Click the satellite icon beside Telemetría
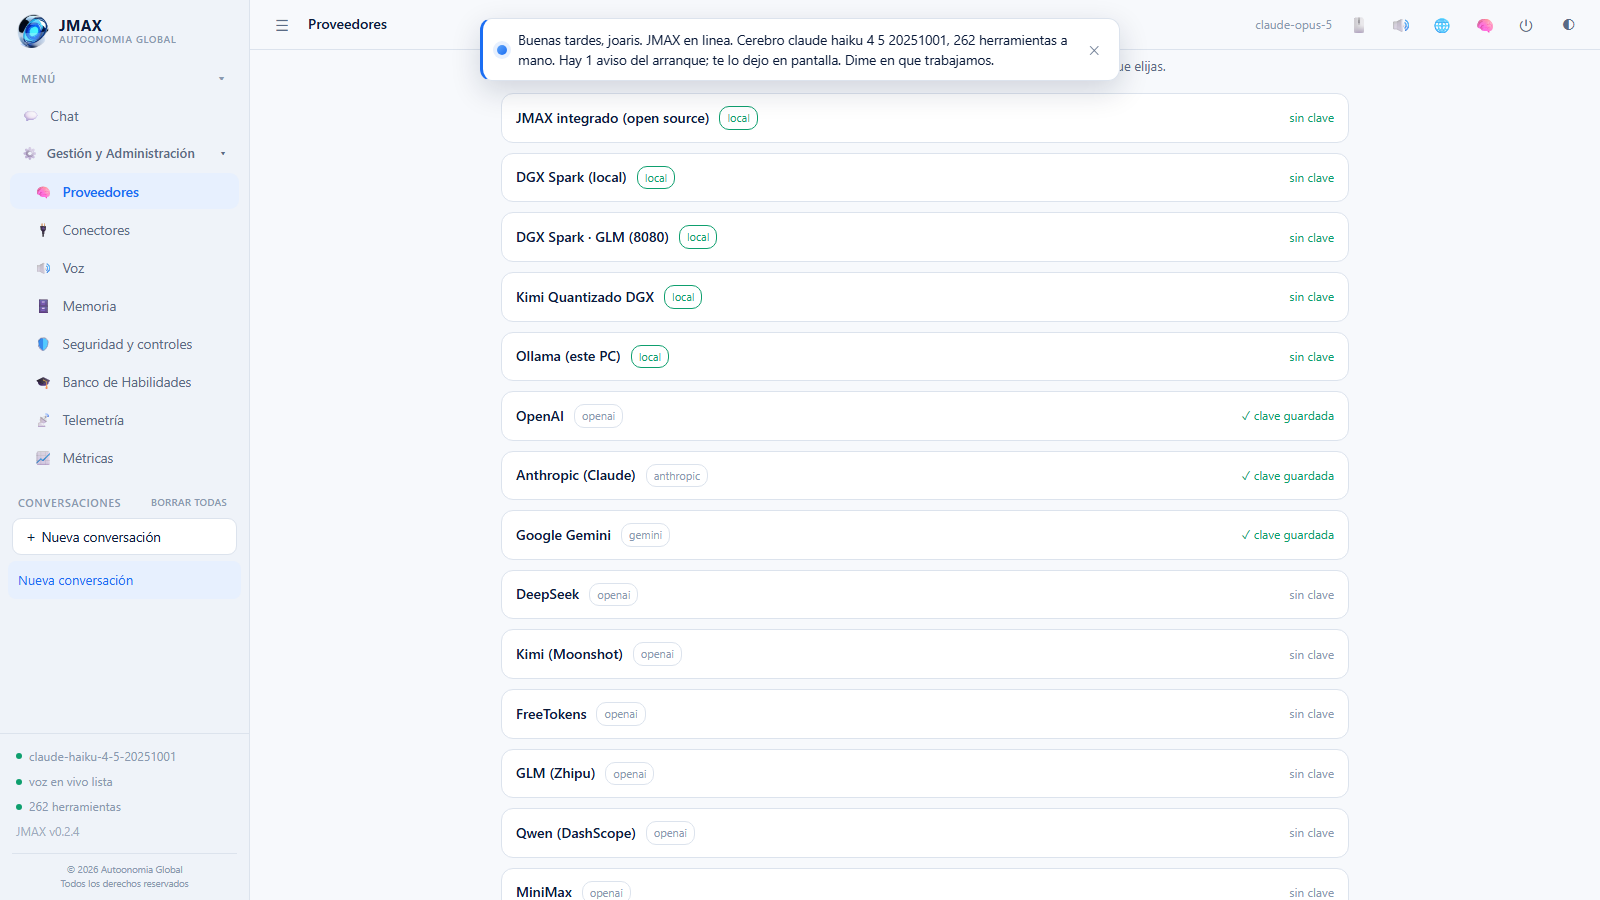This screenshot has width=1600, height=900. (43, 420)
